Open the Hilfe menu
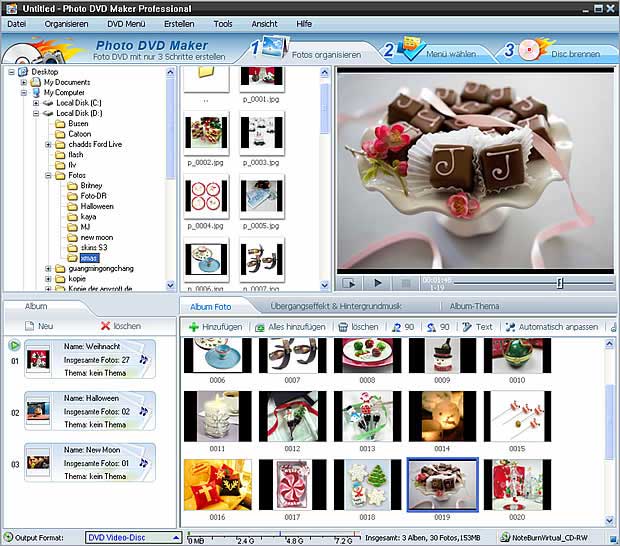The width and height of the screenshot is (620, 546). [304, 24]
